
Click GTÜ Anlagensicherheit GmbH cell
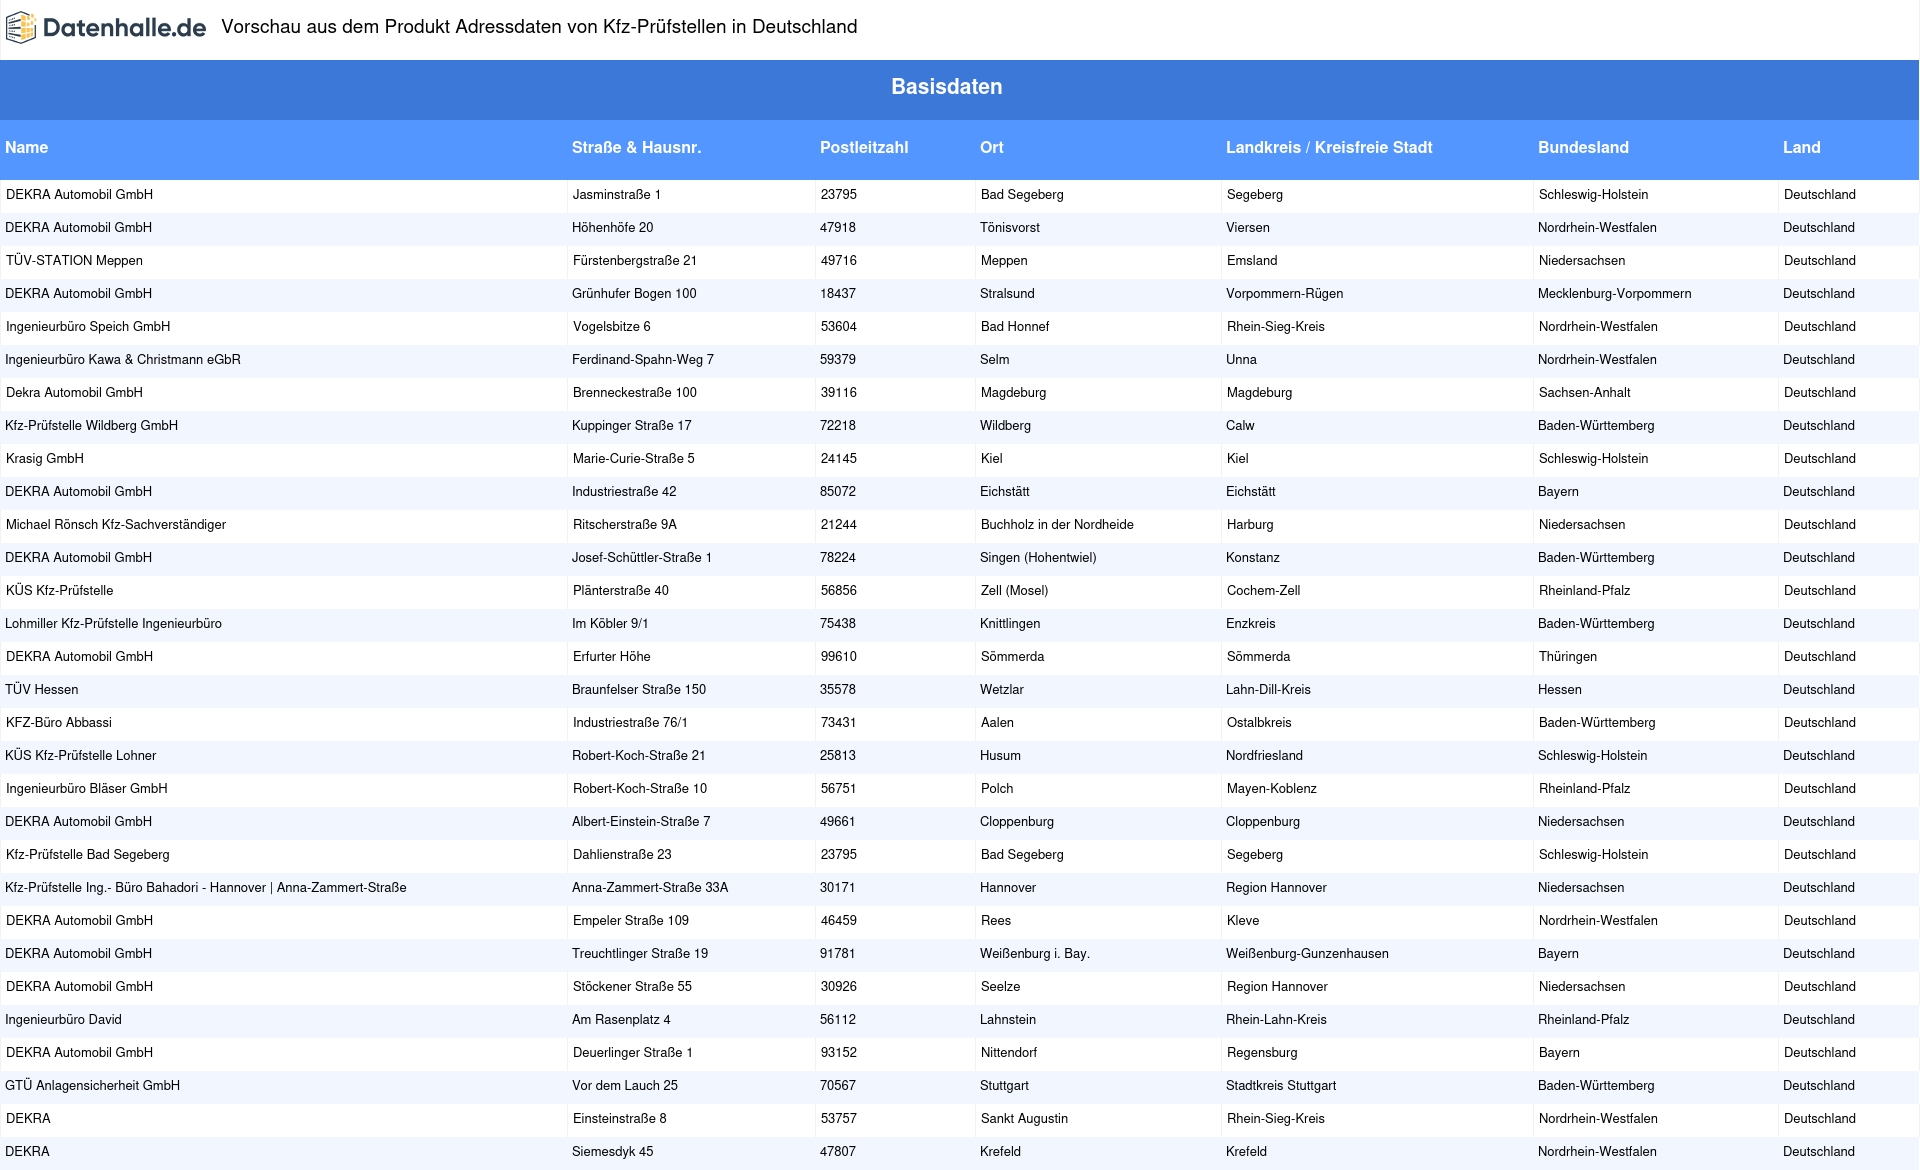(92, 1085)
